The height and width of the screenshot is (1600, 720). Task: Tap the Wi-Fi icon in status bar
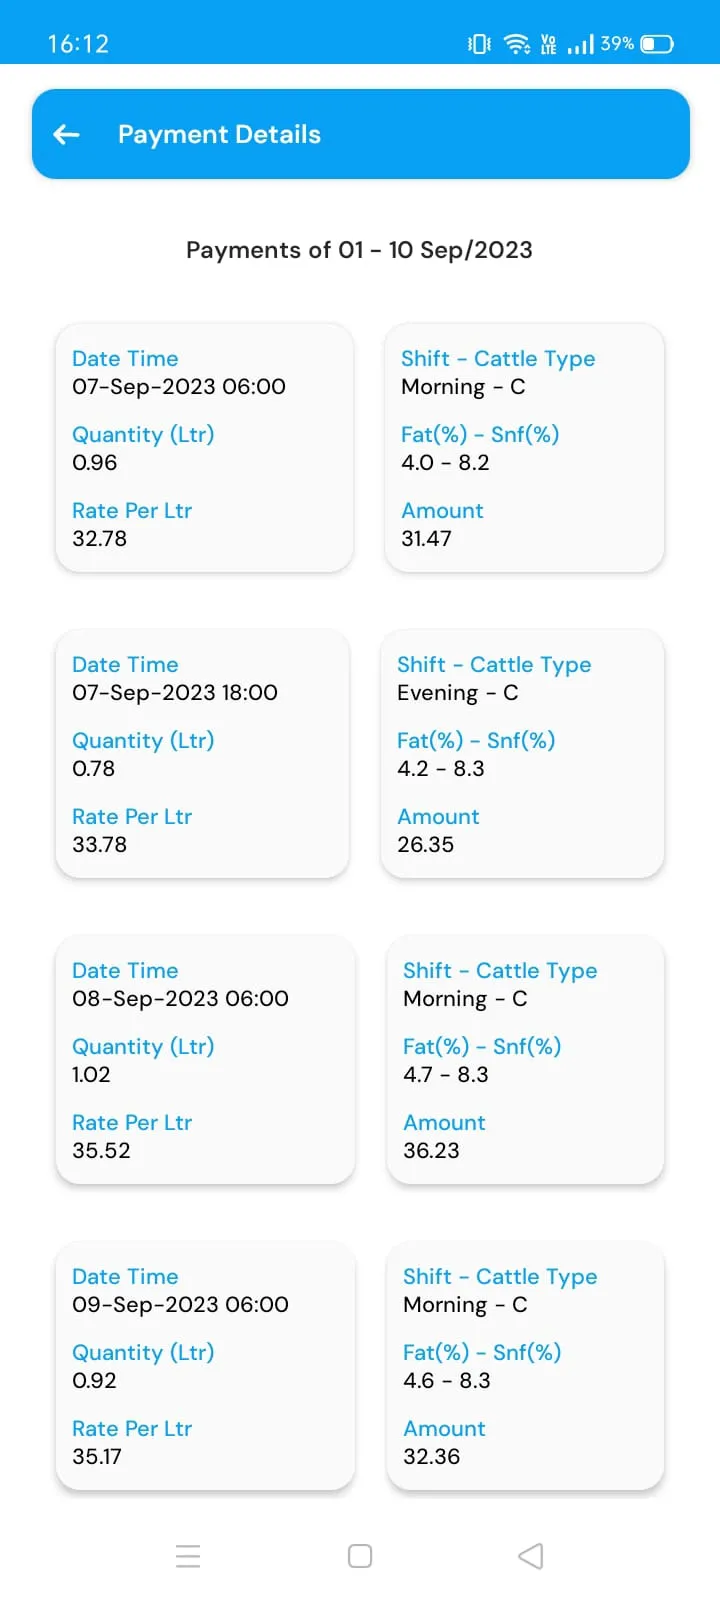pos(516,44)
